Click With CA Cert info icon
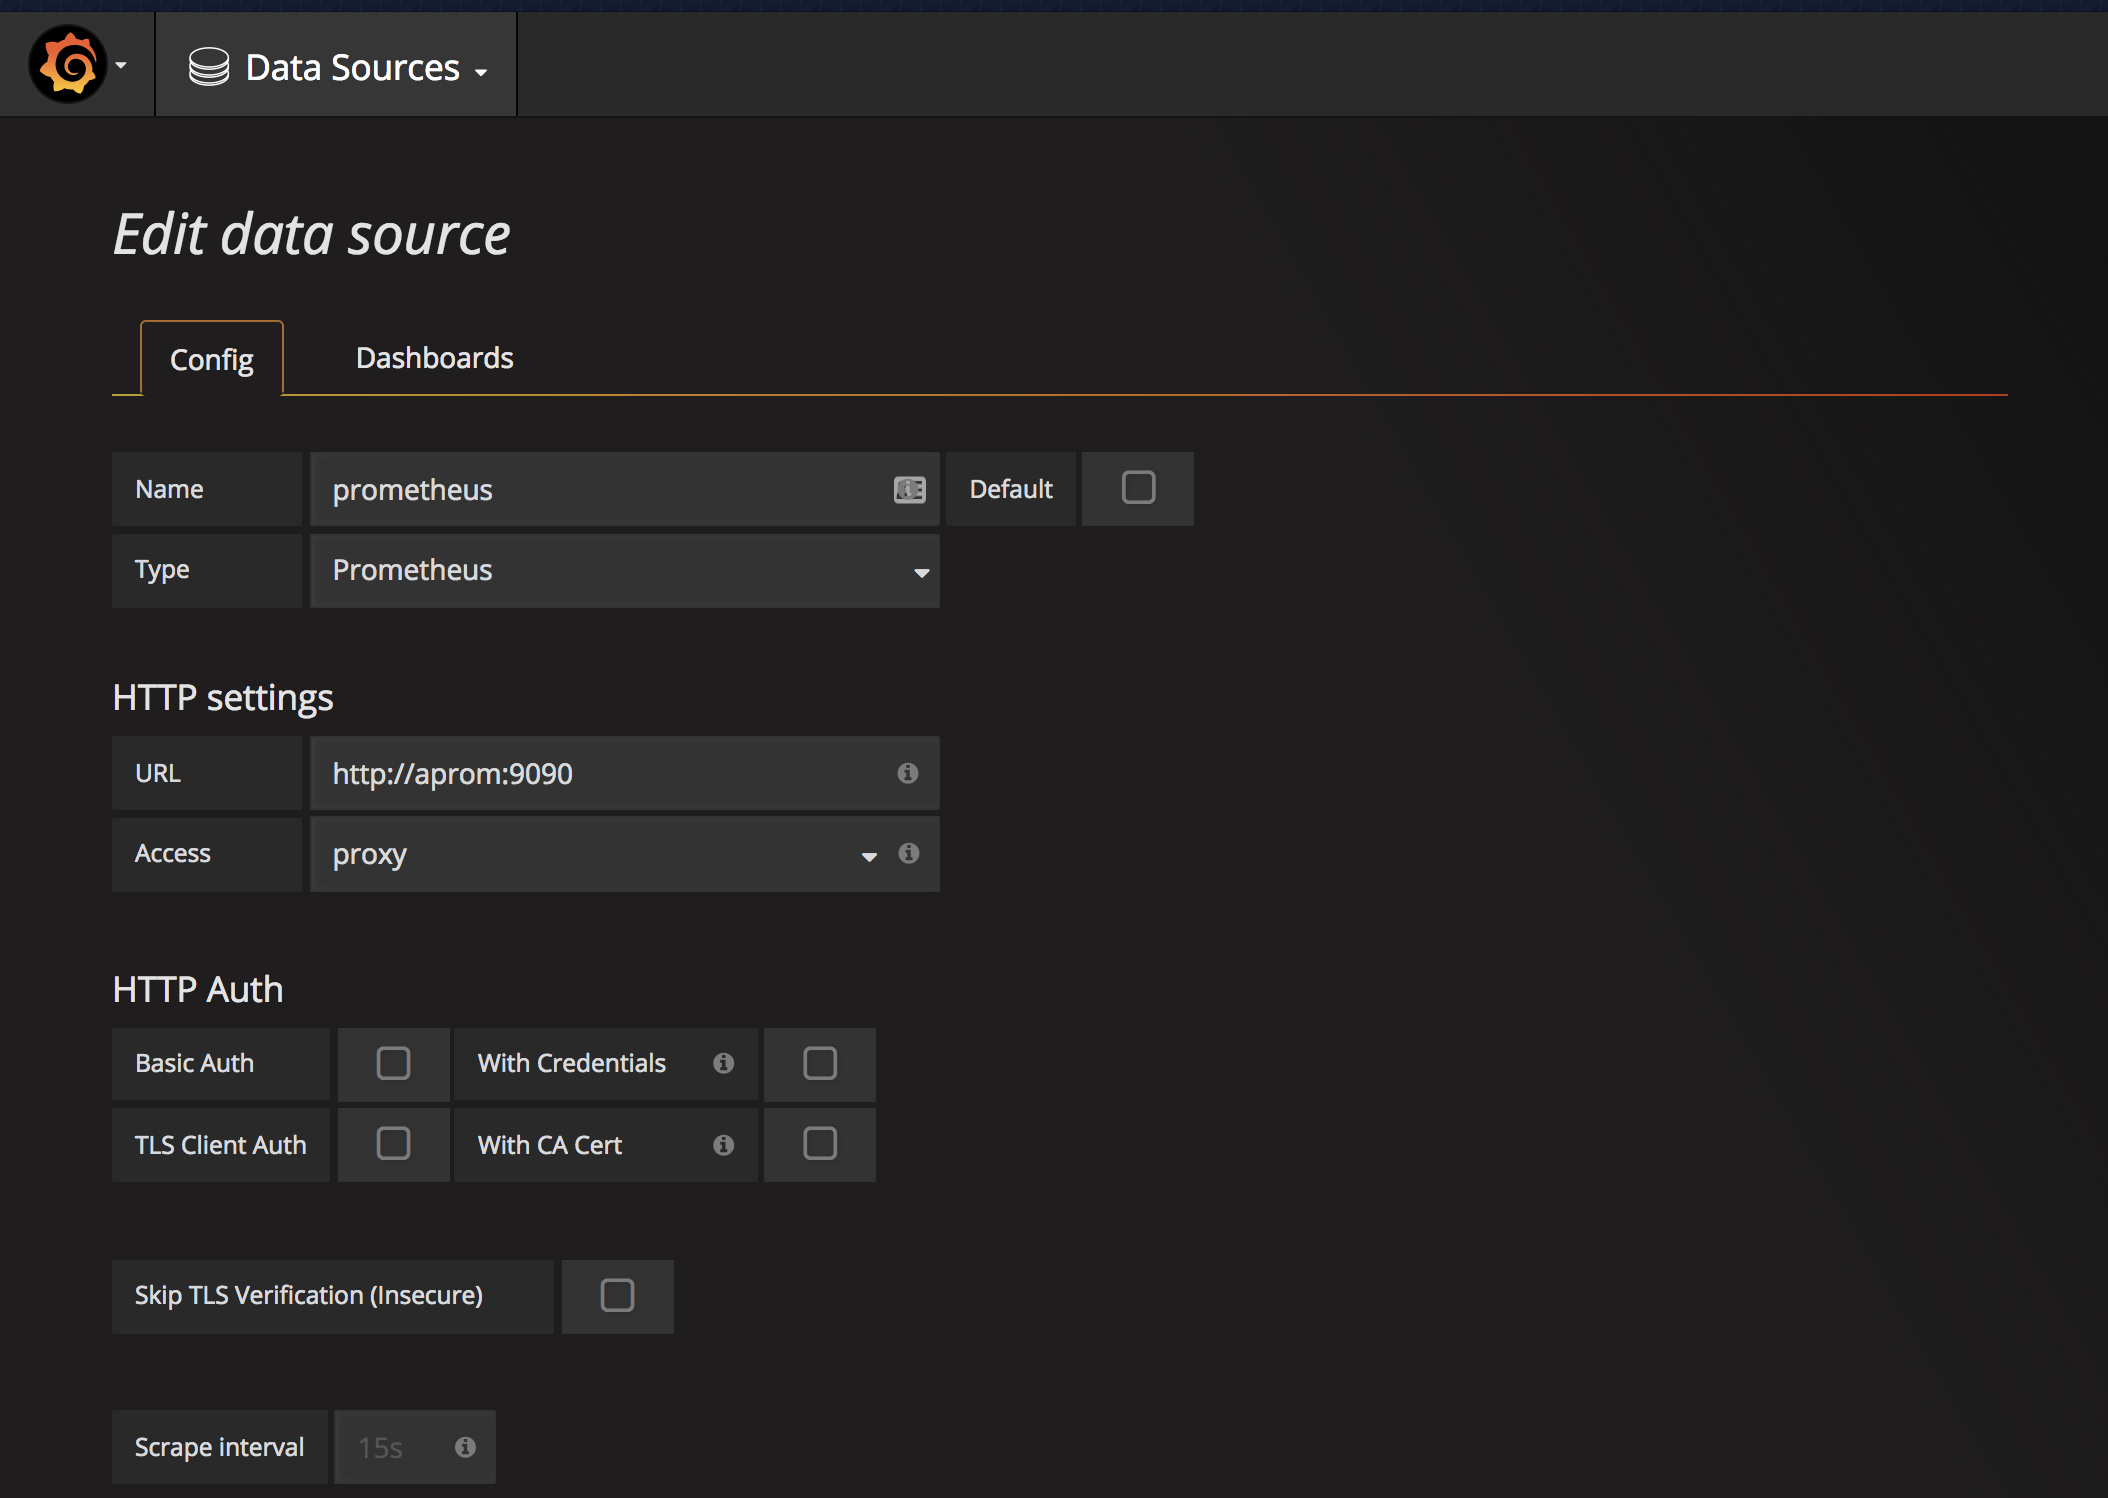 click(x=723, y=1145)
